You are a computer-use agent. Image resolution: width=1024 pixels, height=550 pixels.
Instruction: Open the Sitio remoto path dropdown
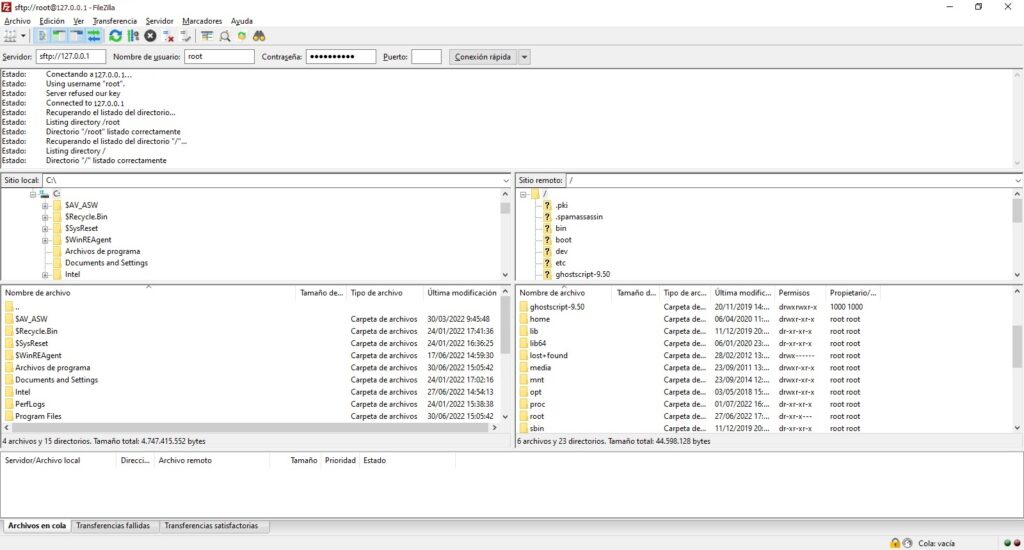point(1017,180)
